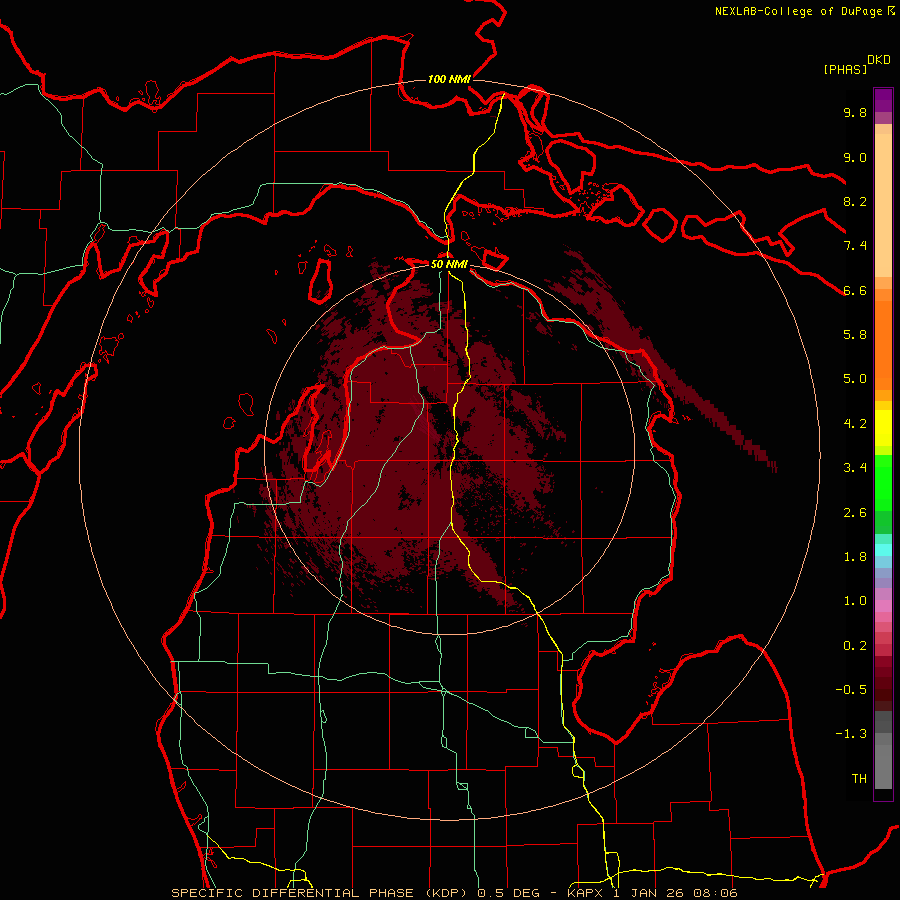Click the 5.0 legend value
Viewport: 900px width, 900px height.
coord(855,379)
